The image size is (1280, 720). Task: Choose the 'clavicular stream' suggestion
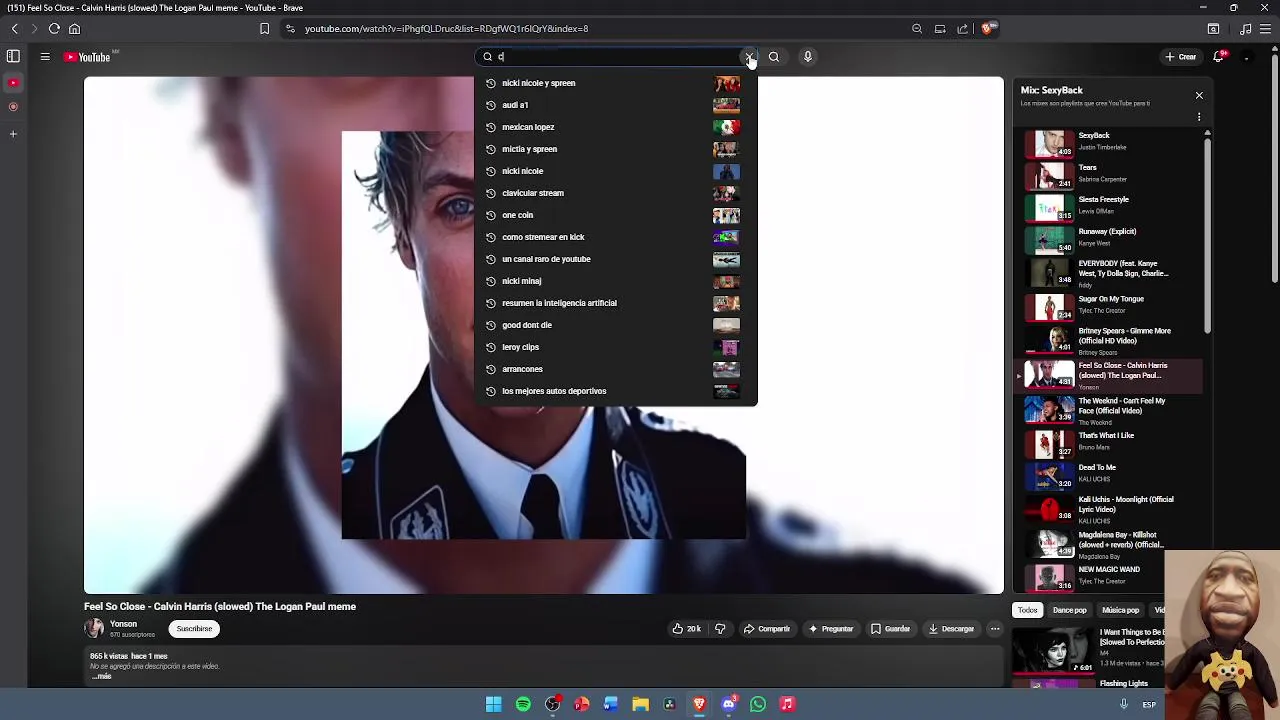pos(615,193)
